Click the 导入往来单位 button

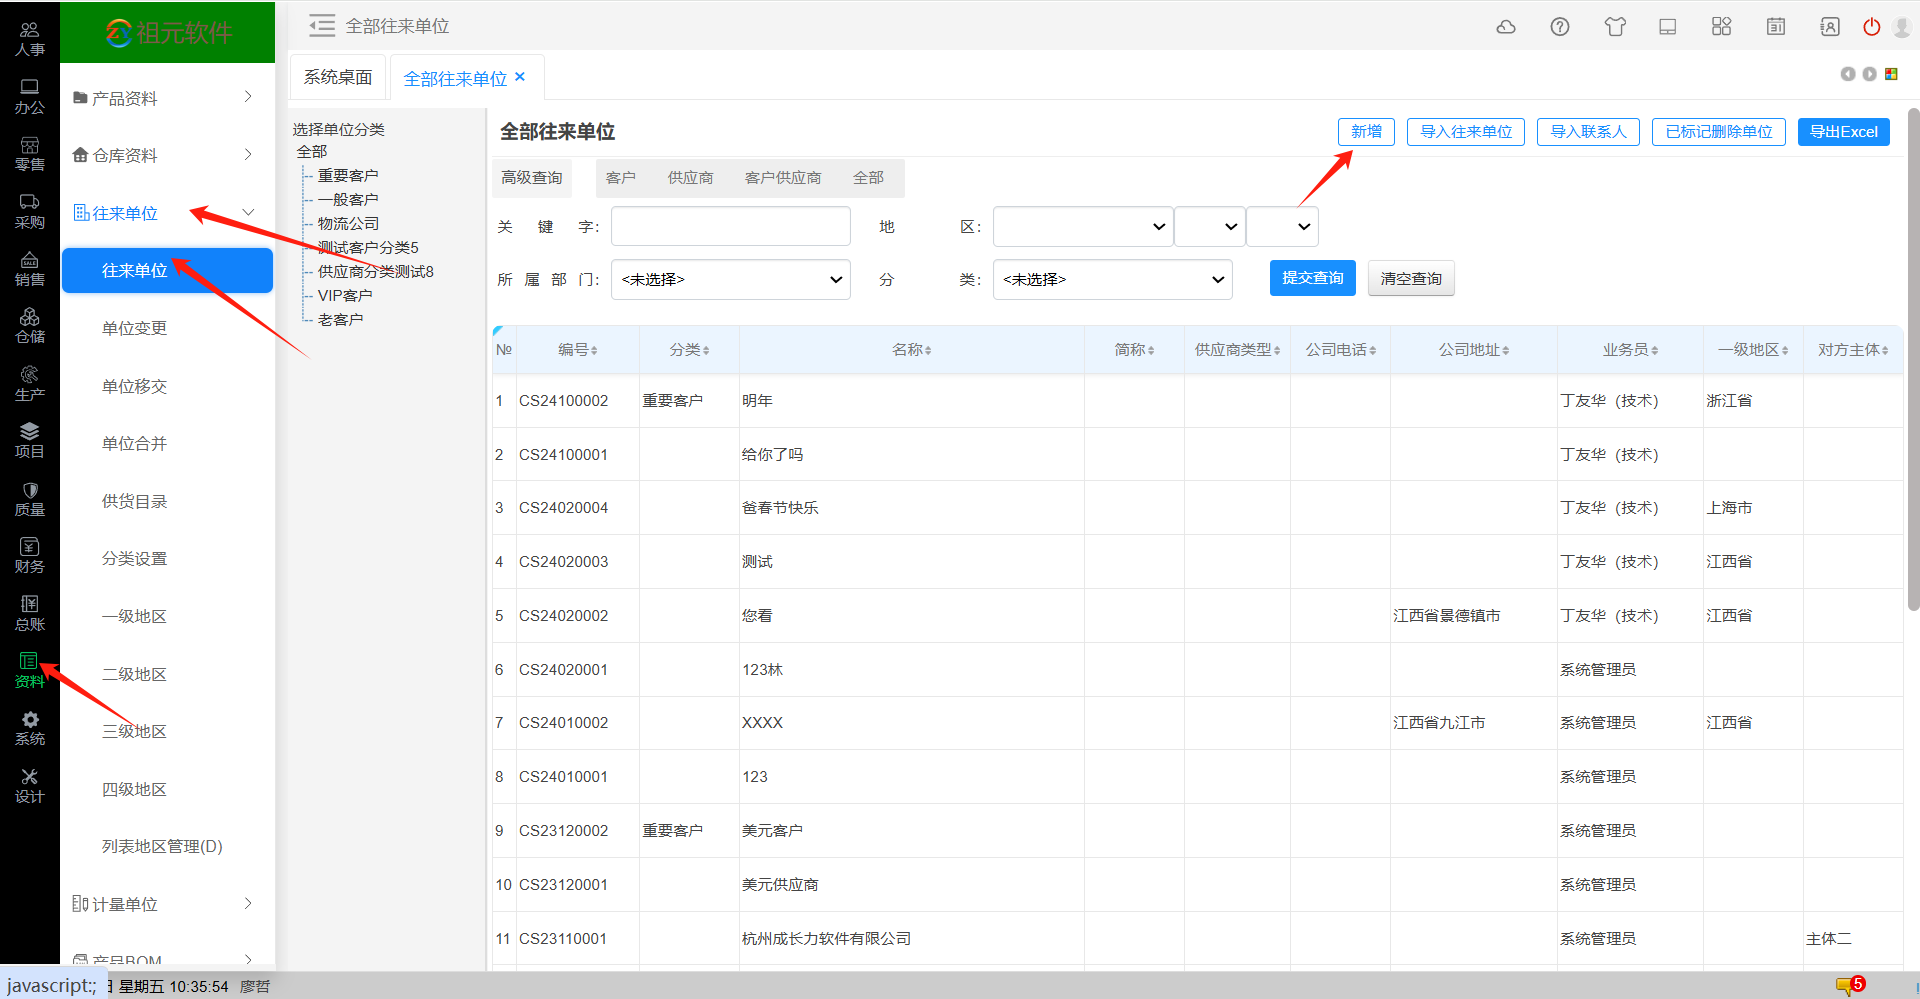[1466, 132]
